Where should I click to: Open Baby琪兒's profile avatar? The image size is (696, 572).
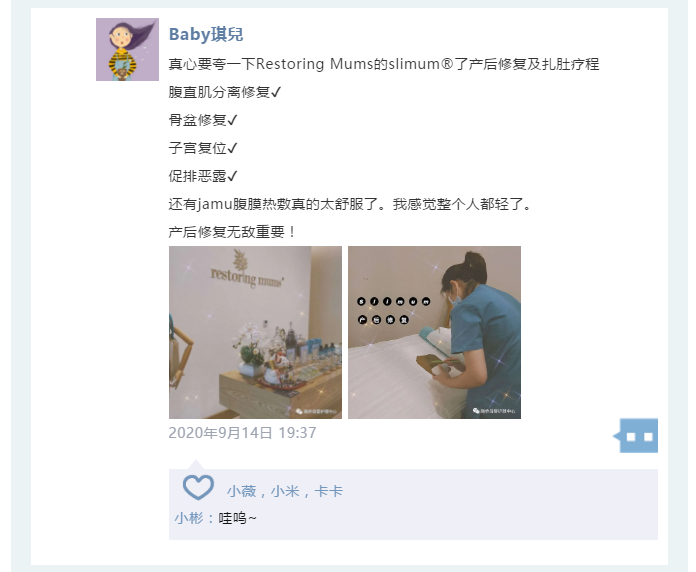127,49
